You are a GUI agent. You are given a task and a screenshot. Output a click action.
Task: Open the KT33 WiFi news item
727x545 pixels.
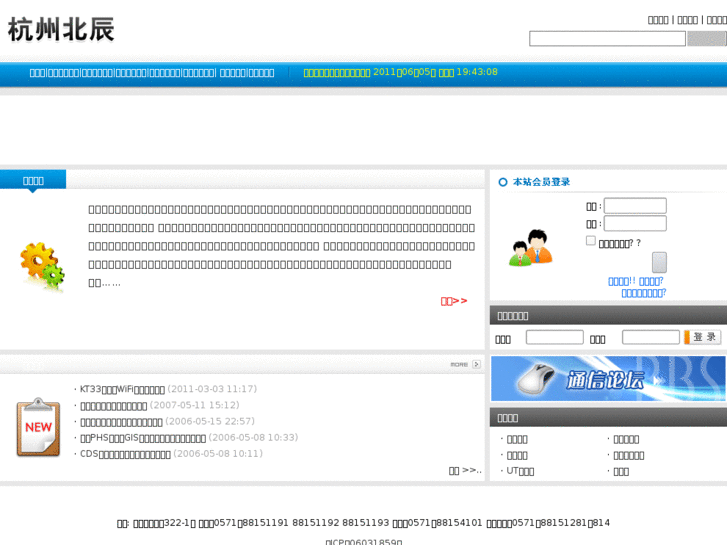(122, 389)
